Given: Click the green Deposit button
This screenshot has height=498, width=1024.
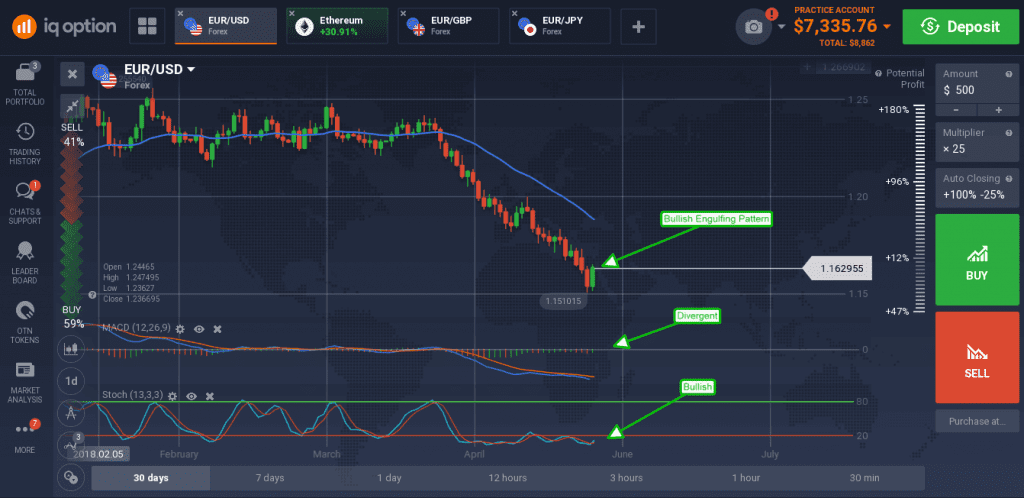Looking at the screenshot, I should (960, 26).
